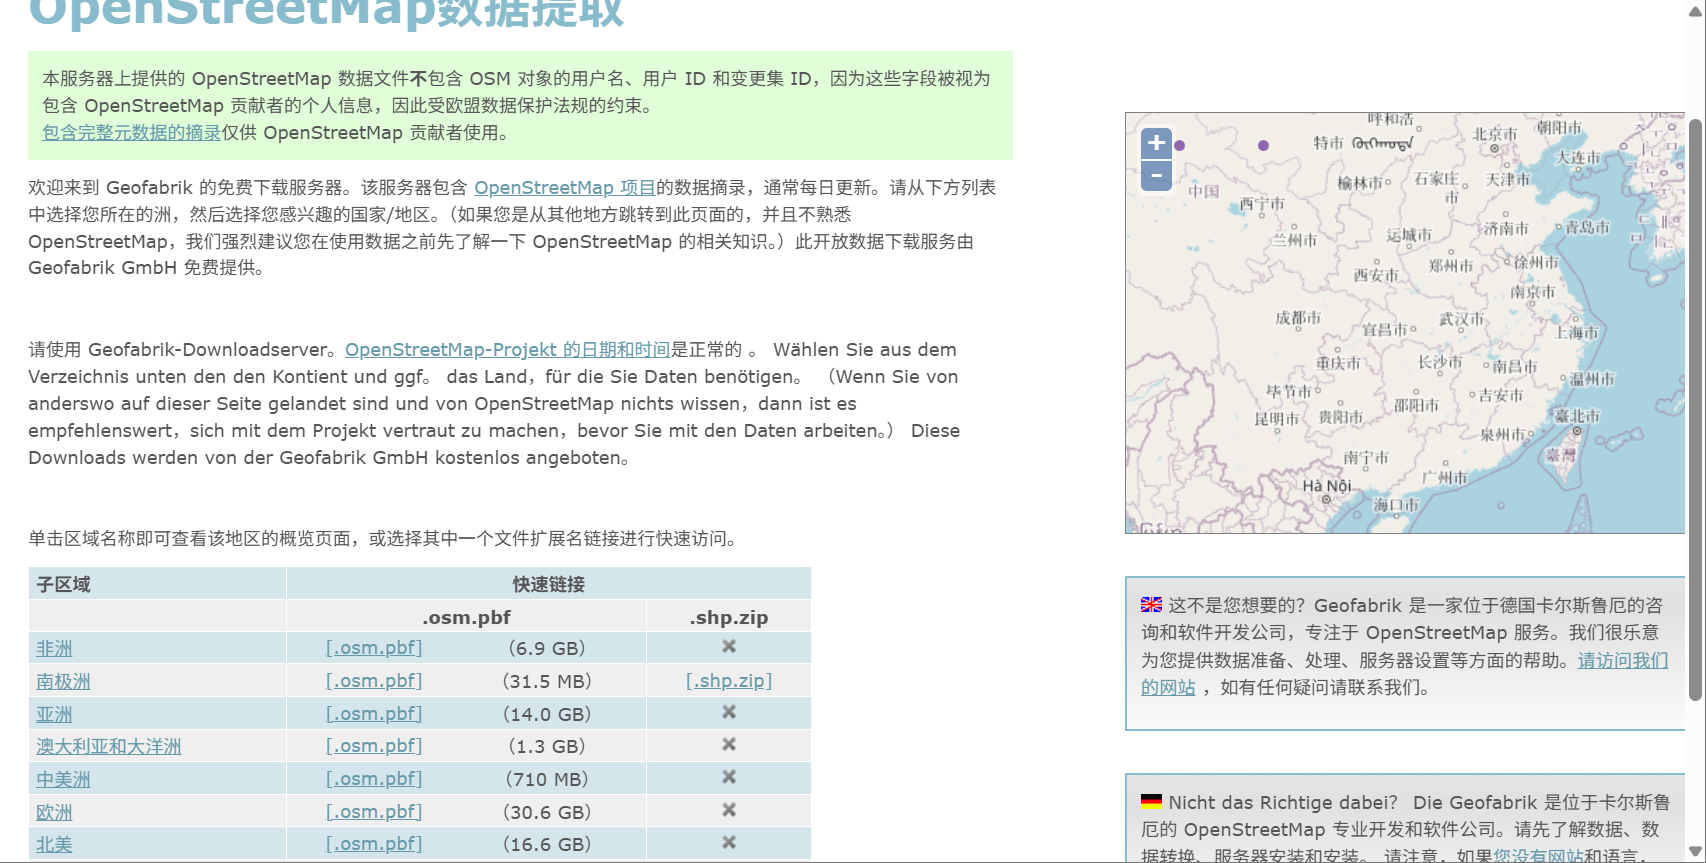Screen dimensions: 1706x863
Task: Download the .osm.pbf file for 南极洲
Action: click(x=374, y=681)
